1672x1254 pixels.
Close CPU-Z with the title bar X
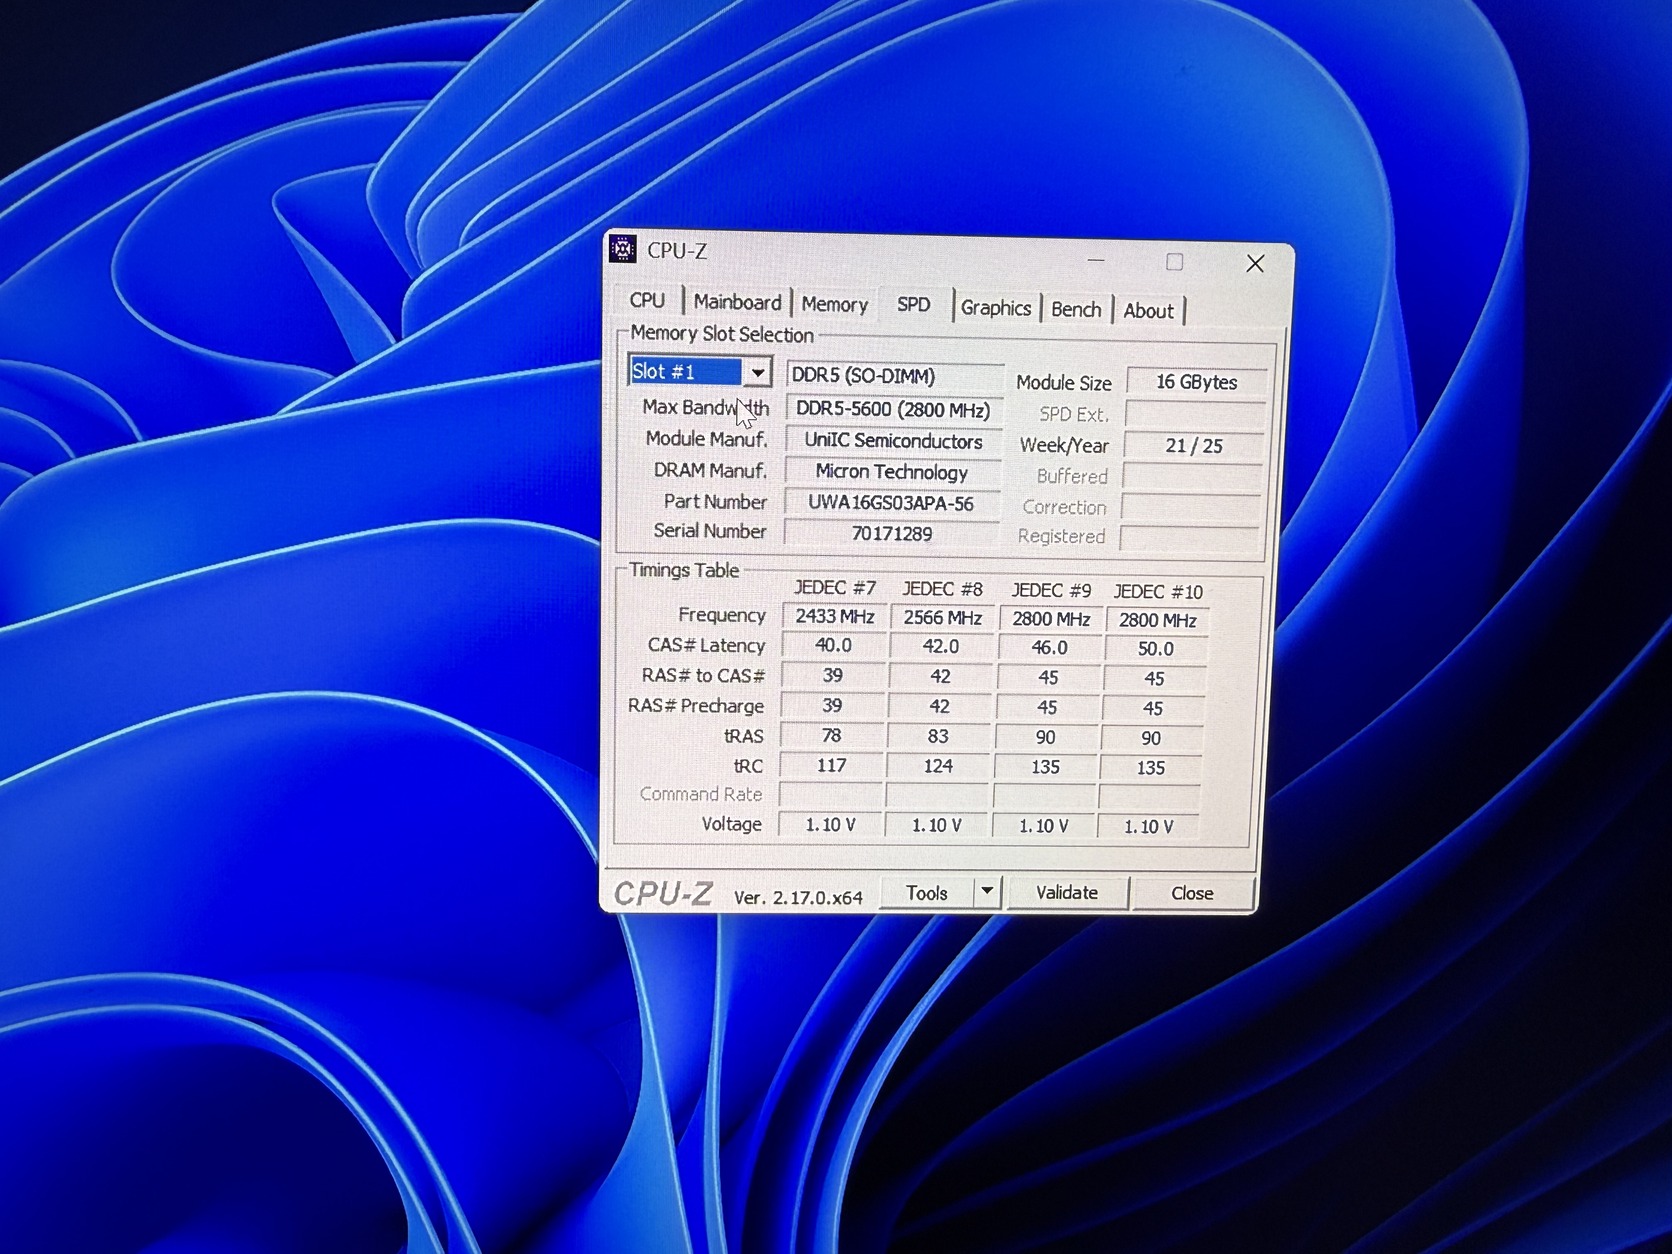[1255, 263]
